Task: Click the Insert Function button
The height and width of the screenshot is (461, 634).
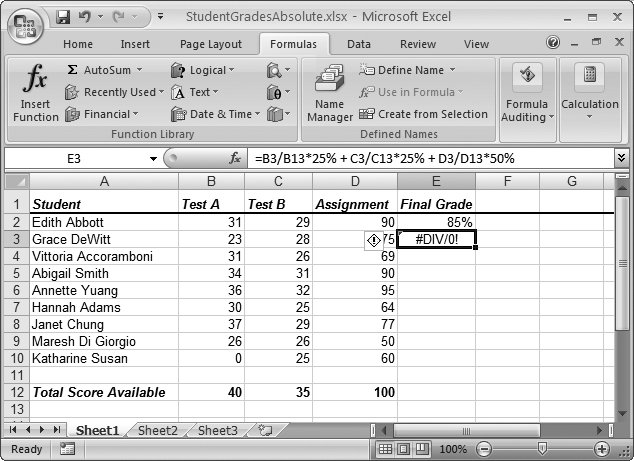Action: tap(35, 95)
